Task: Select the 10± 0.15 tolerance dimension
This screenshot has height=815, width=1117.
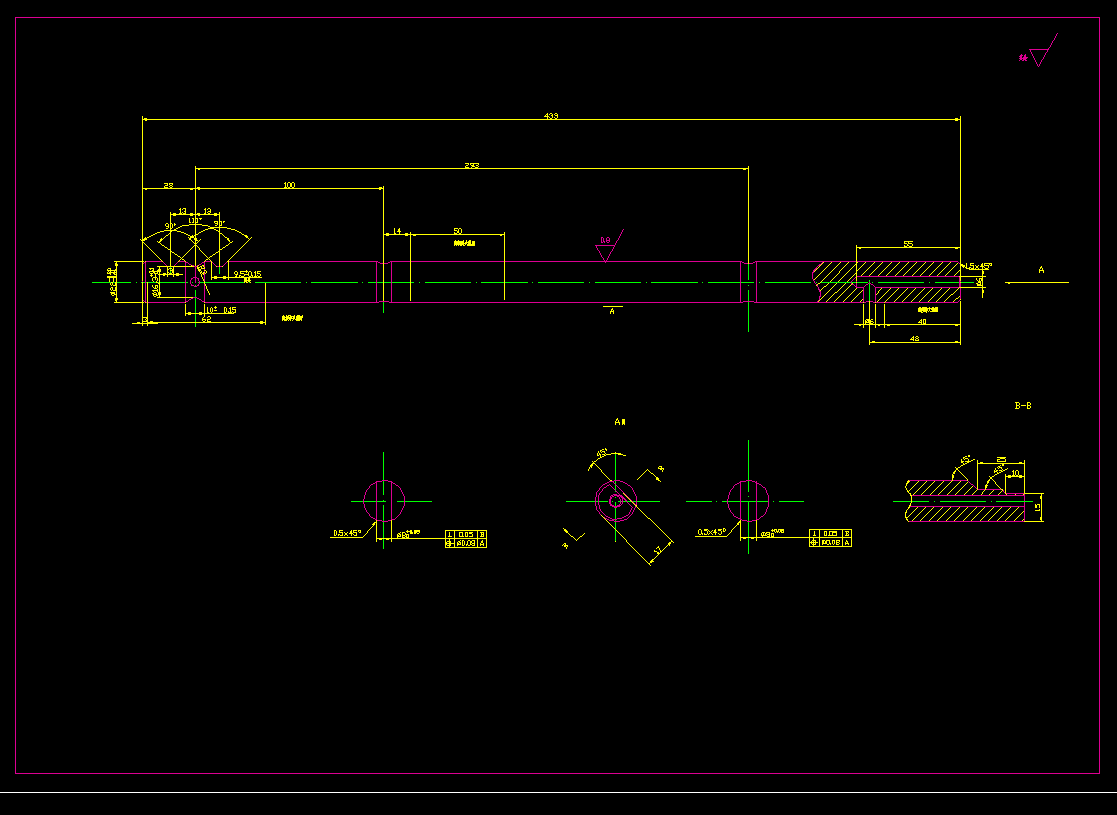Action: tap(221, 310)
